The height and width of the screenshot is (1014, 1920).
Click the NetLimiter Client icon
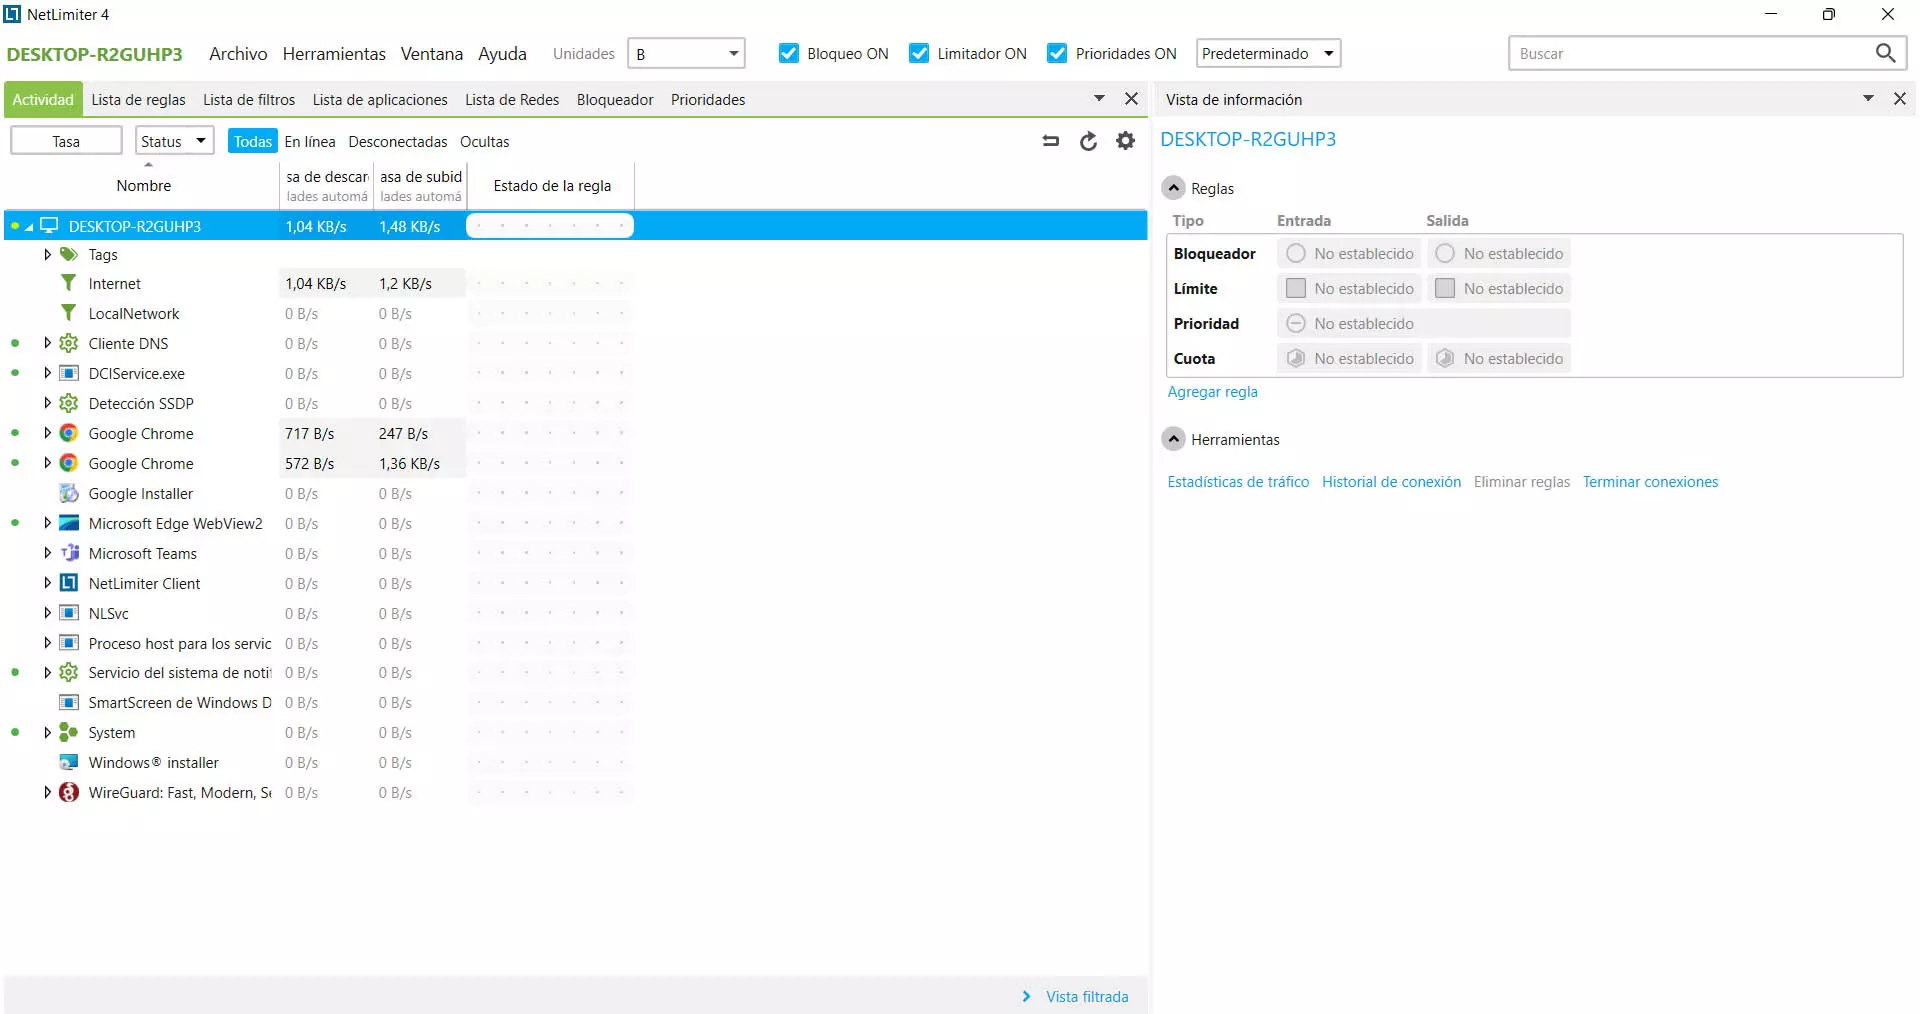[x=69, y=583]
